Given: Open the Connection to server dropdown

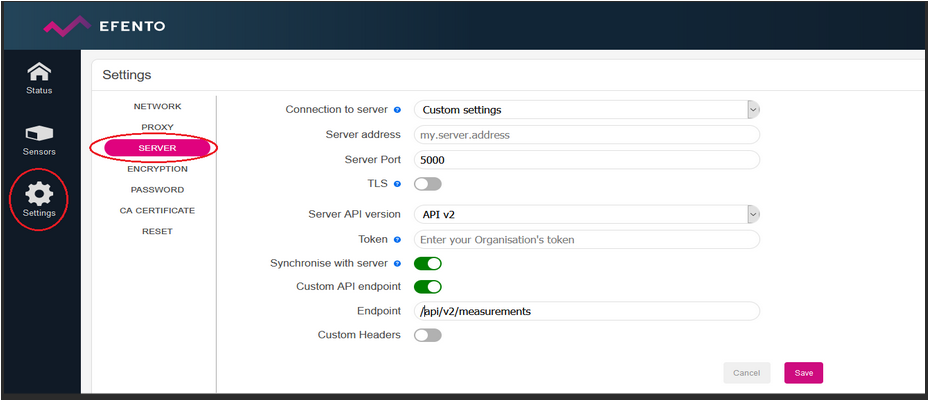Looking at the screenshot, I should coord(587,110).
